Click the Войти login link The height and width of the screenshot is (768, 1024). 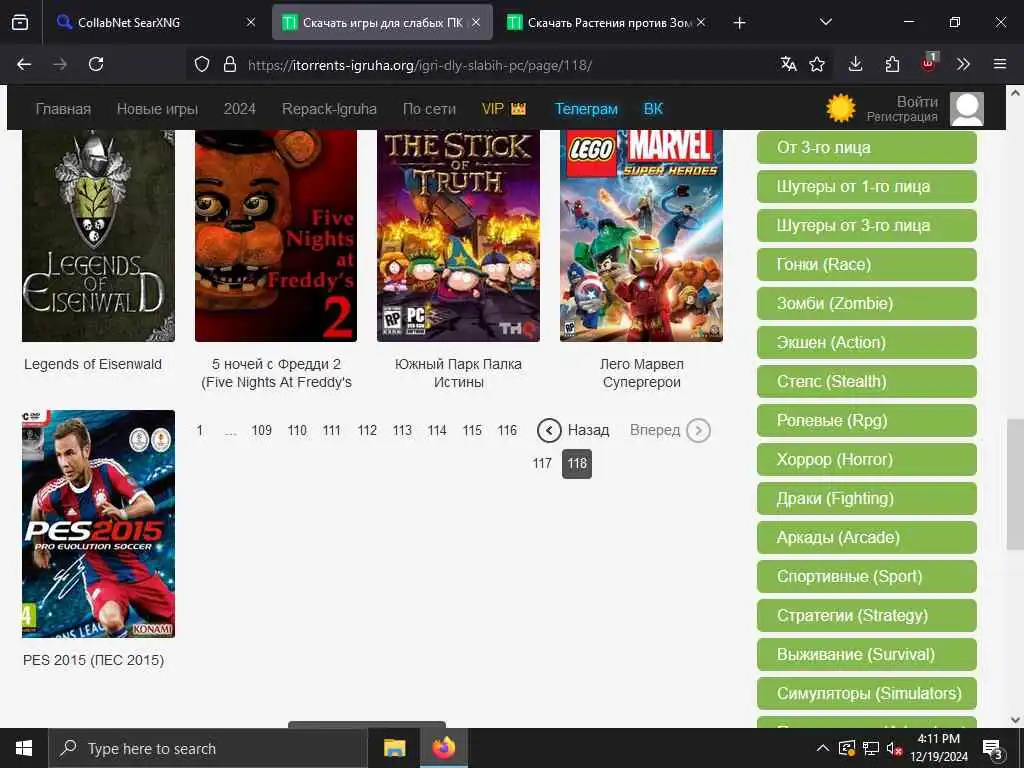coord(917,102)
